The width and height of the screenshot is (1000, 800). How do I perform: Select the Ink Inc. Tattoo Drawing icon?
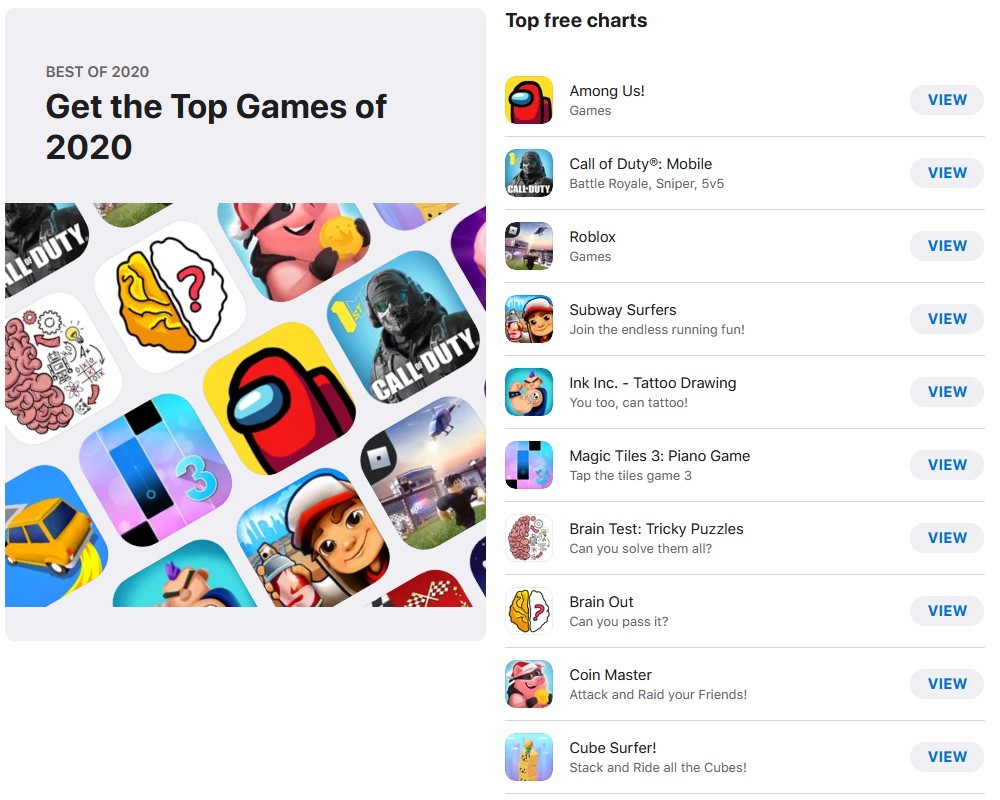click(529, 392)
